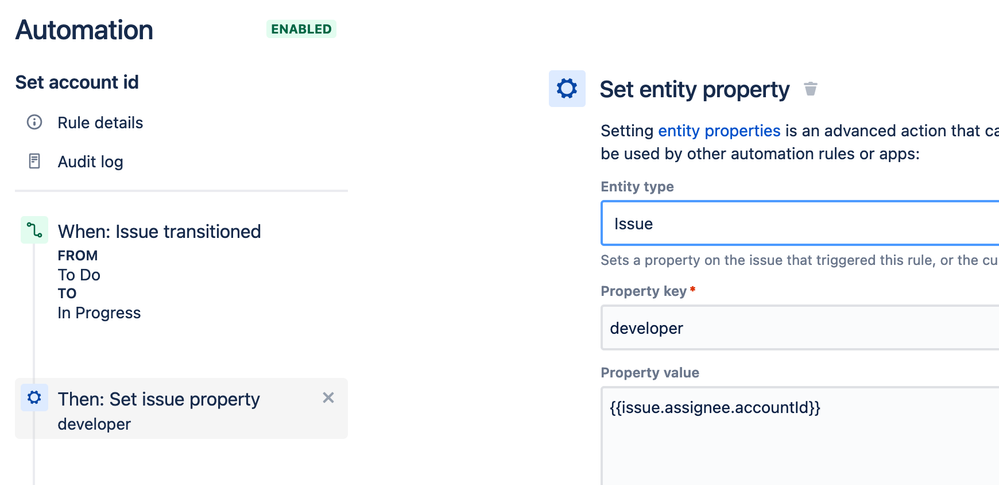Remove the Set issue property action with X
Image resolution: width=999 pixels, height=485 pixels.
pyautogui.click(x=328, y=398)
